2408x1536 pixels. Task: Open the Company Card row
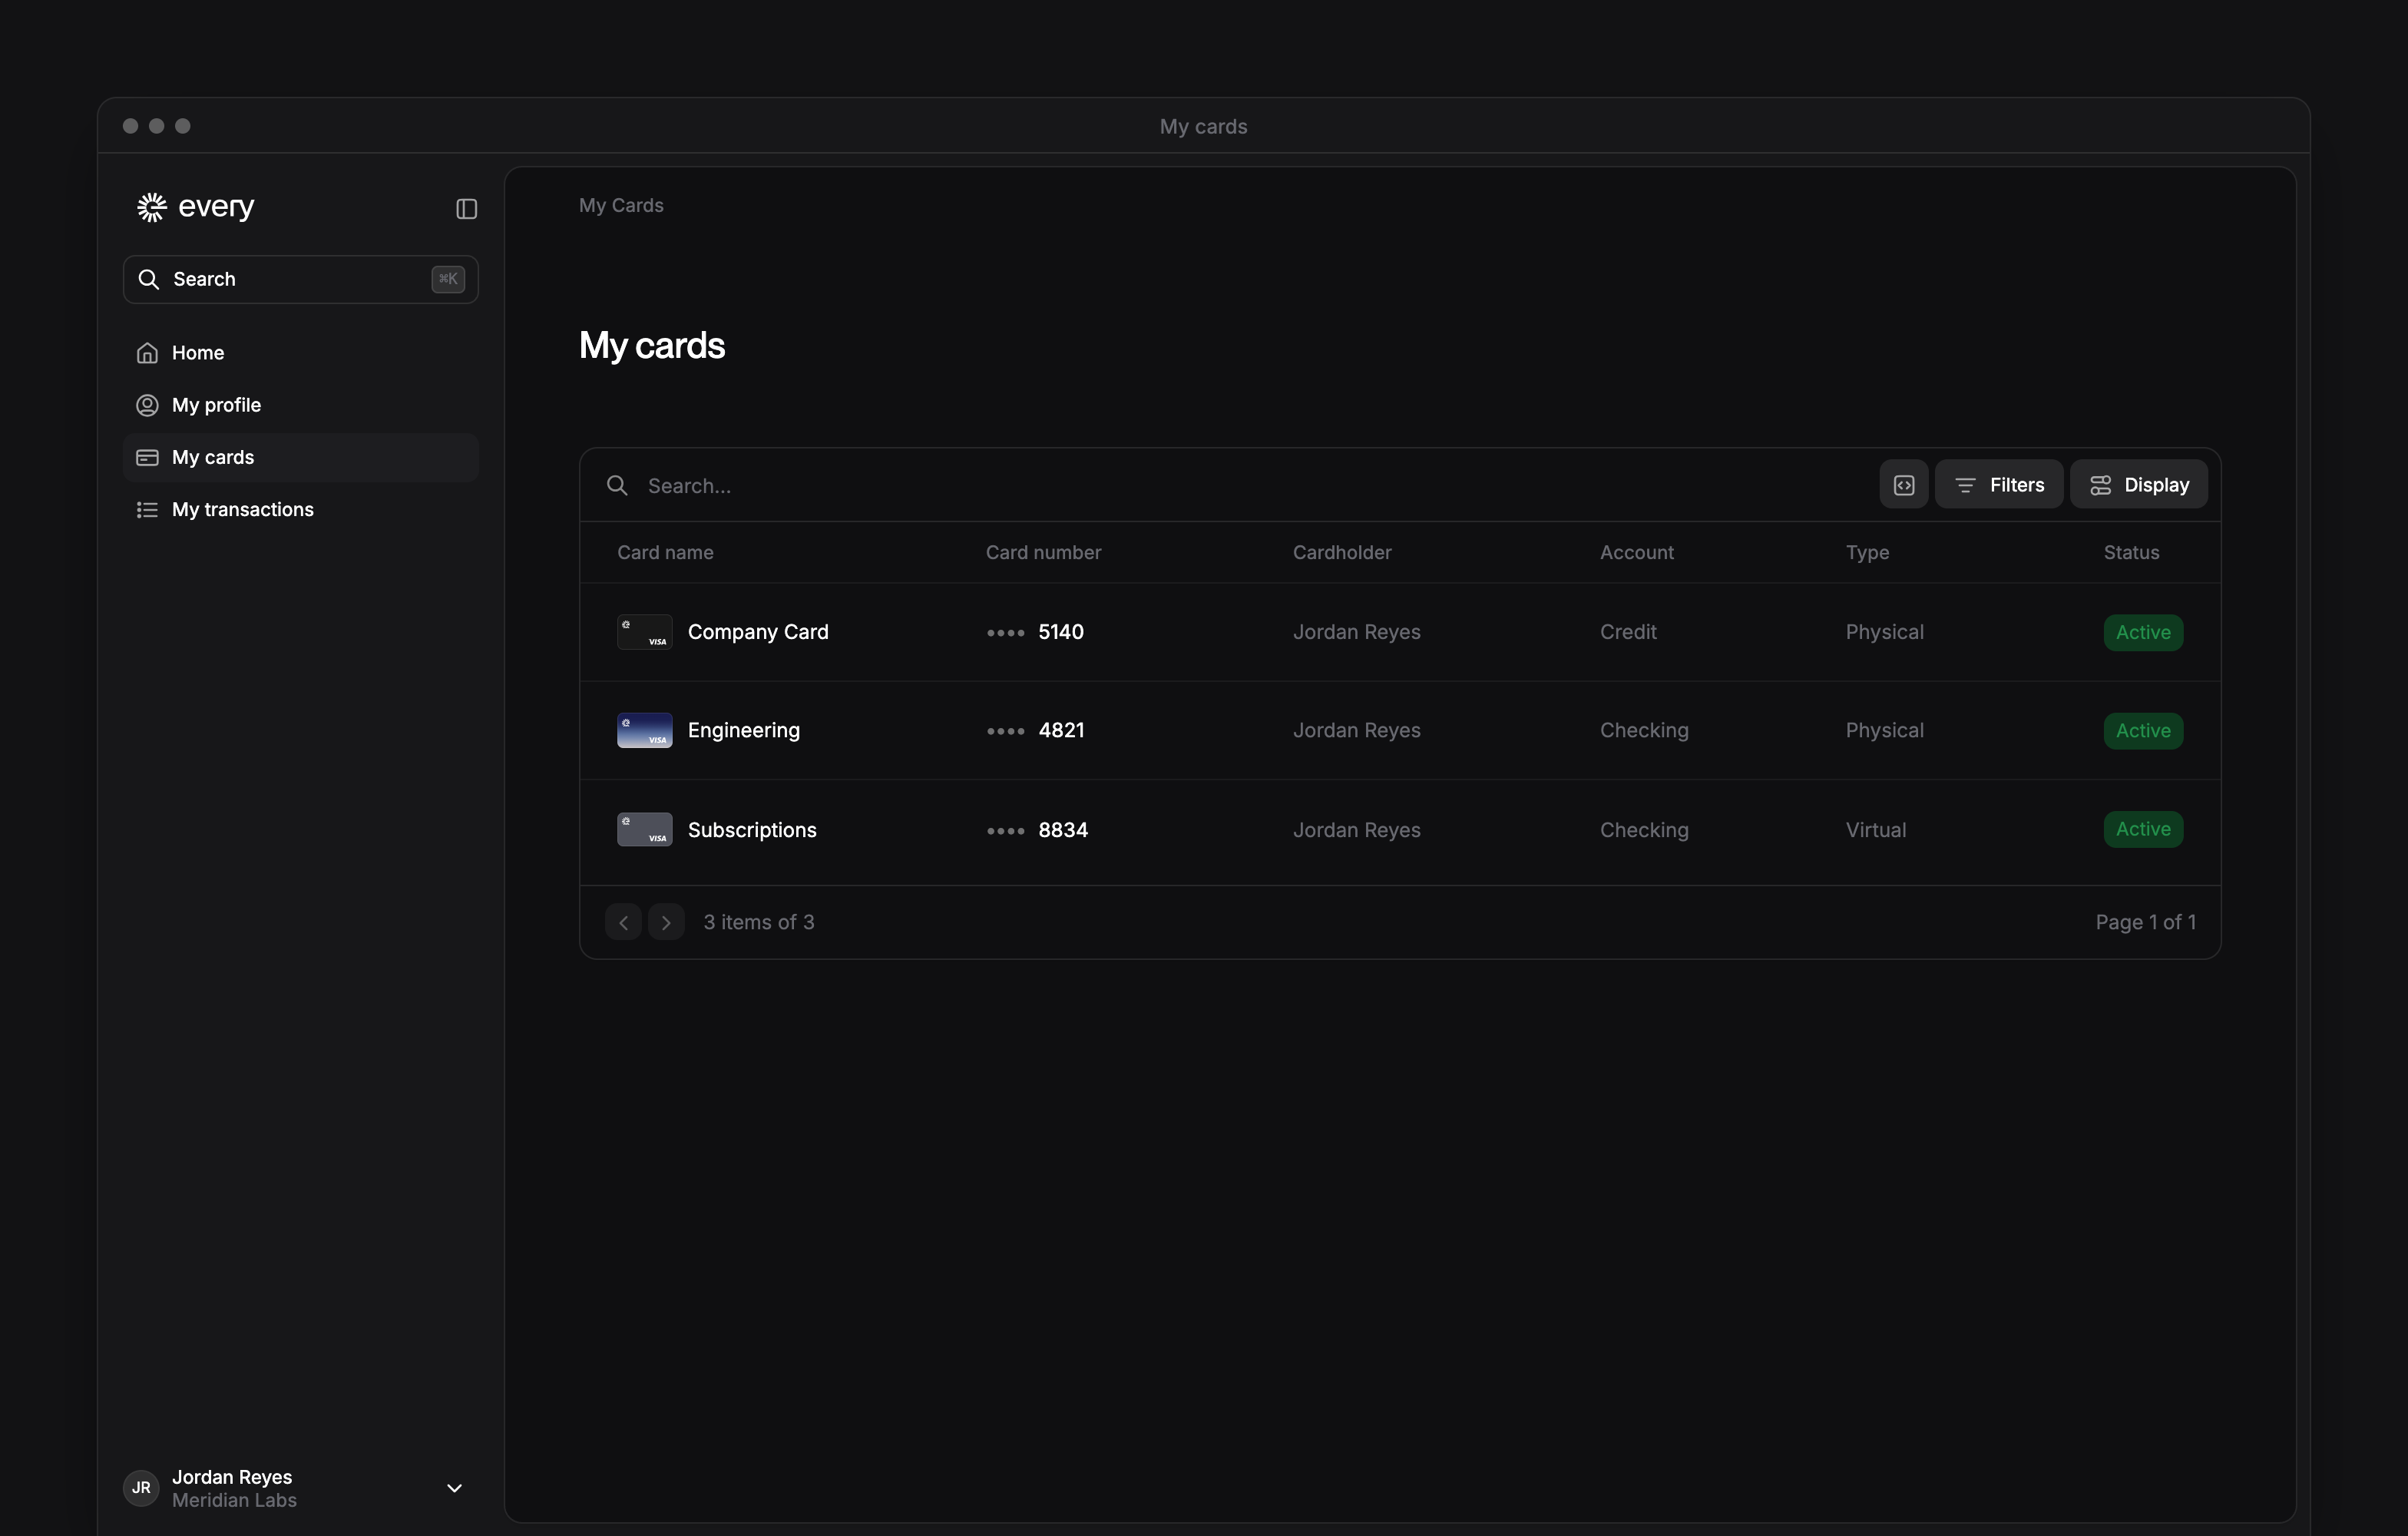click(1400, 632)
